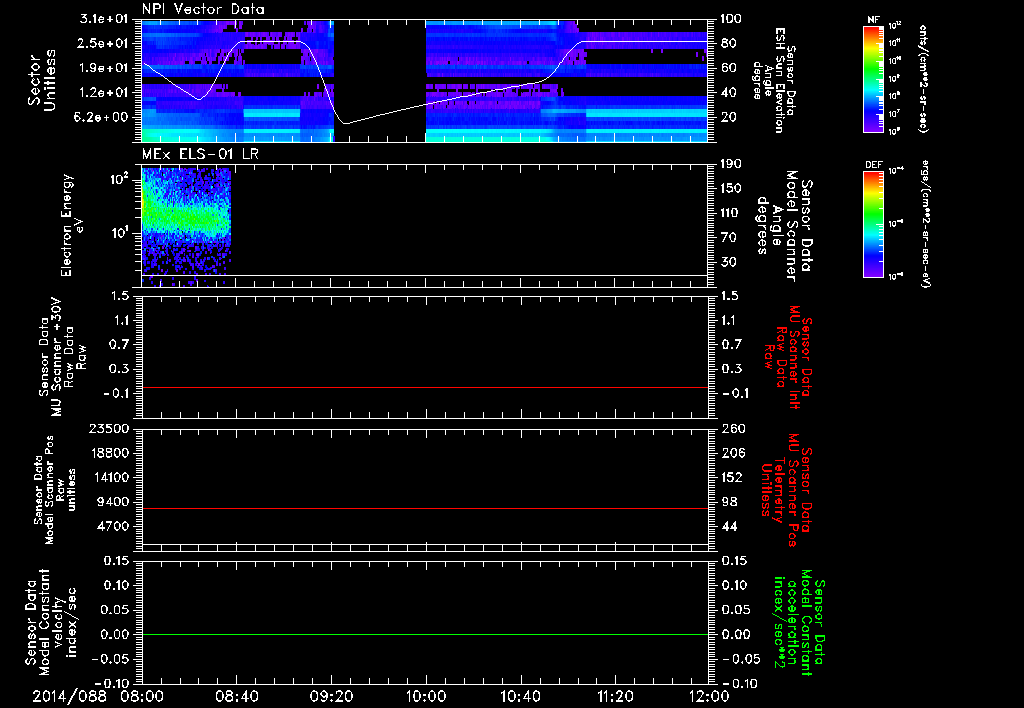Click the 'DEF' label above the color bar
The image size is (1024, 708).
[873, 165]
